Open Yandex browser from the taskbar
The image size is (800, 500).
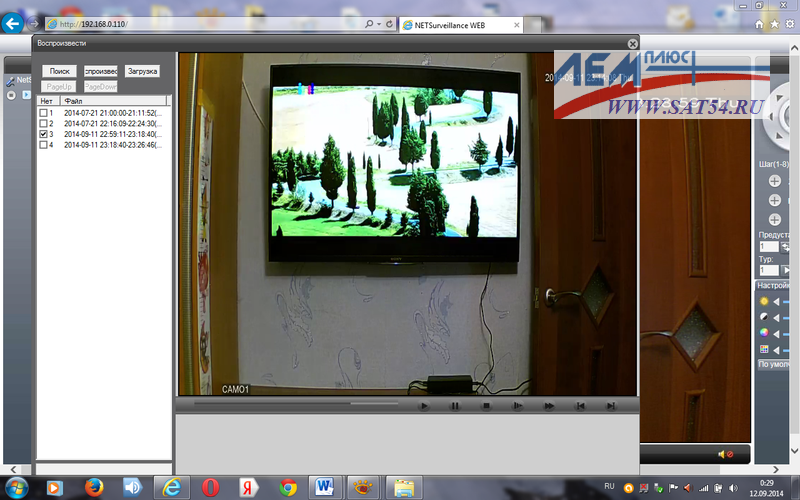point(248,488)
